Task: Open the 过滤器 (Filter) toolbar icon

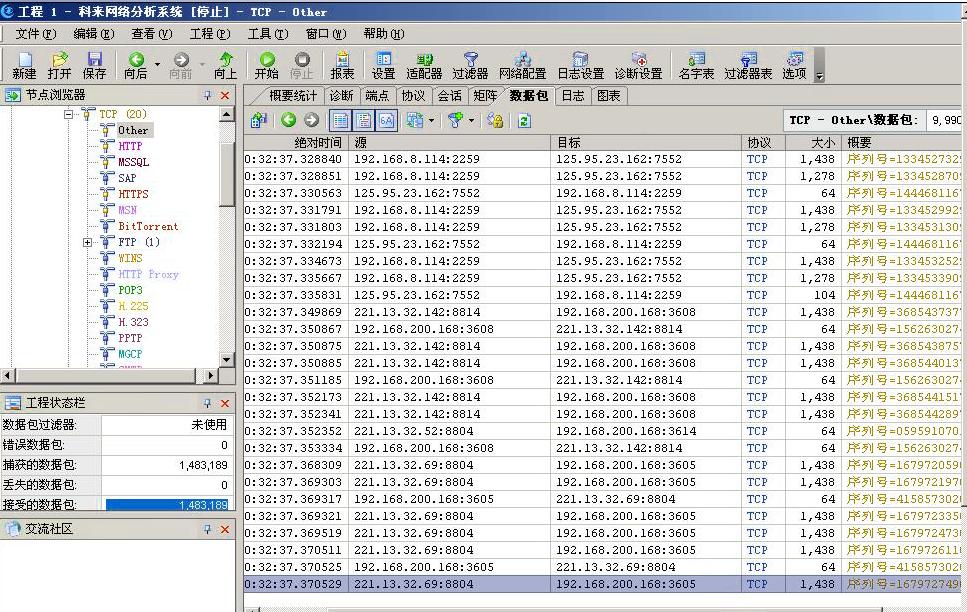Action: [x=470, y=65]
